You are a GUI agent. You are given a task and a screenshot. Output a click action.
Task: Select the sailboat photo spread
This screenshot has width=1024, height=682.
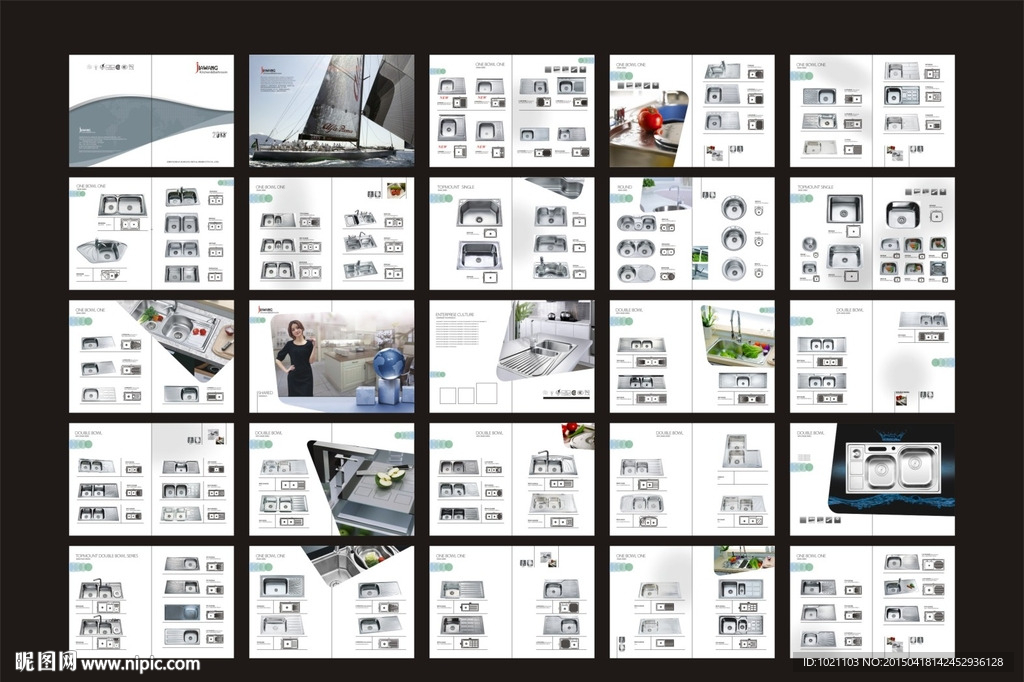pos(332,110)
